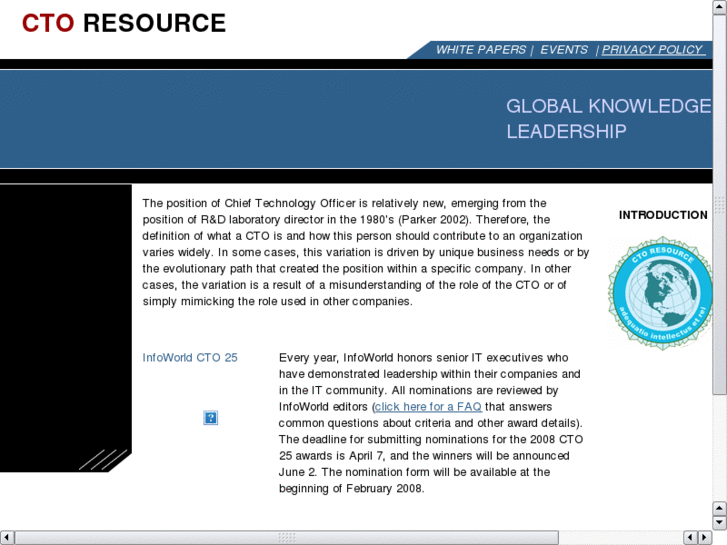This screenshot has width=727, height=545.
Task: Click the InfoWorld CTO 25 heading
Action: tap(190, 358)
